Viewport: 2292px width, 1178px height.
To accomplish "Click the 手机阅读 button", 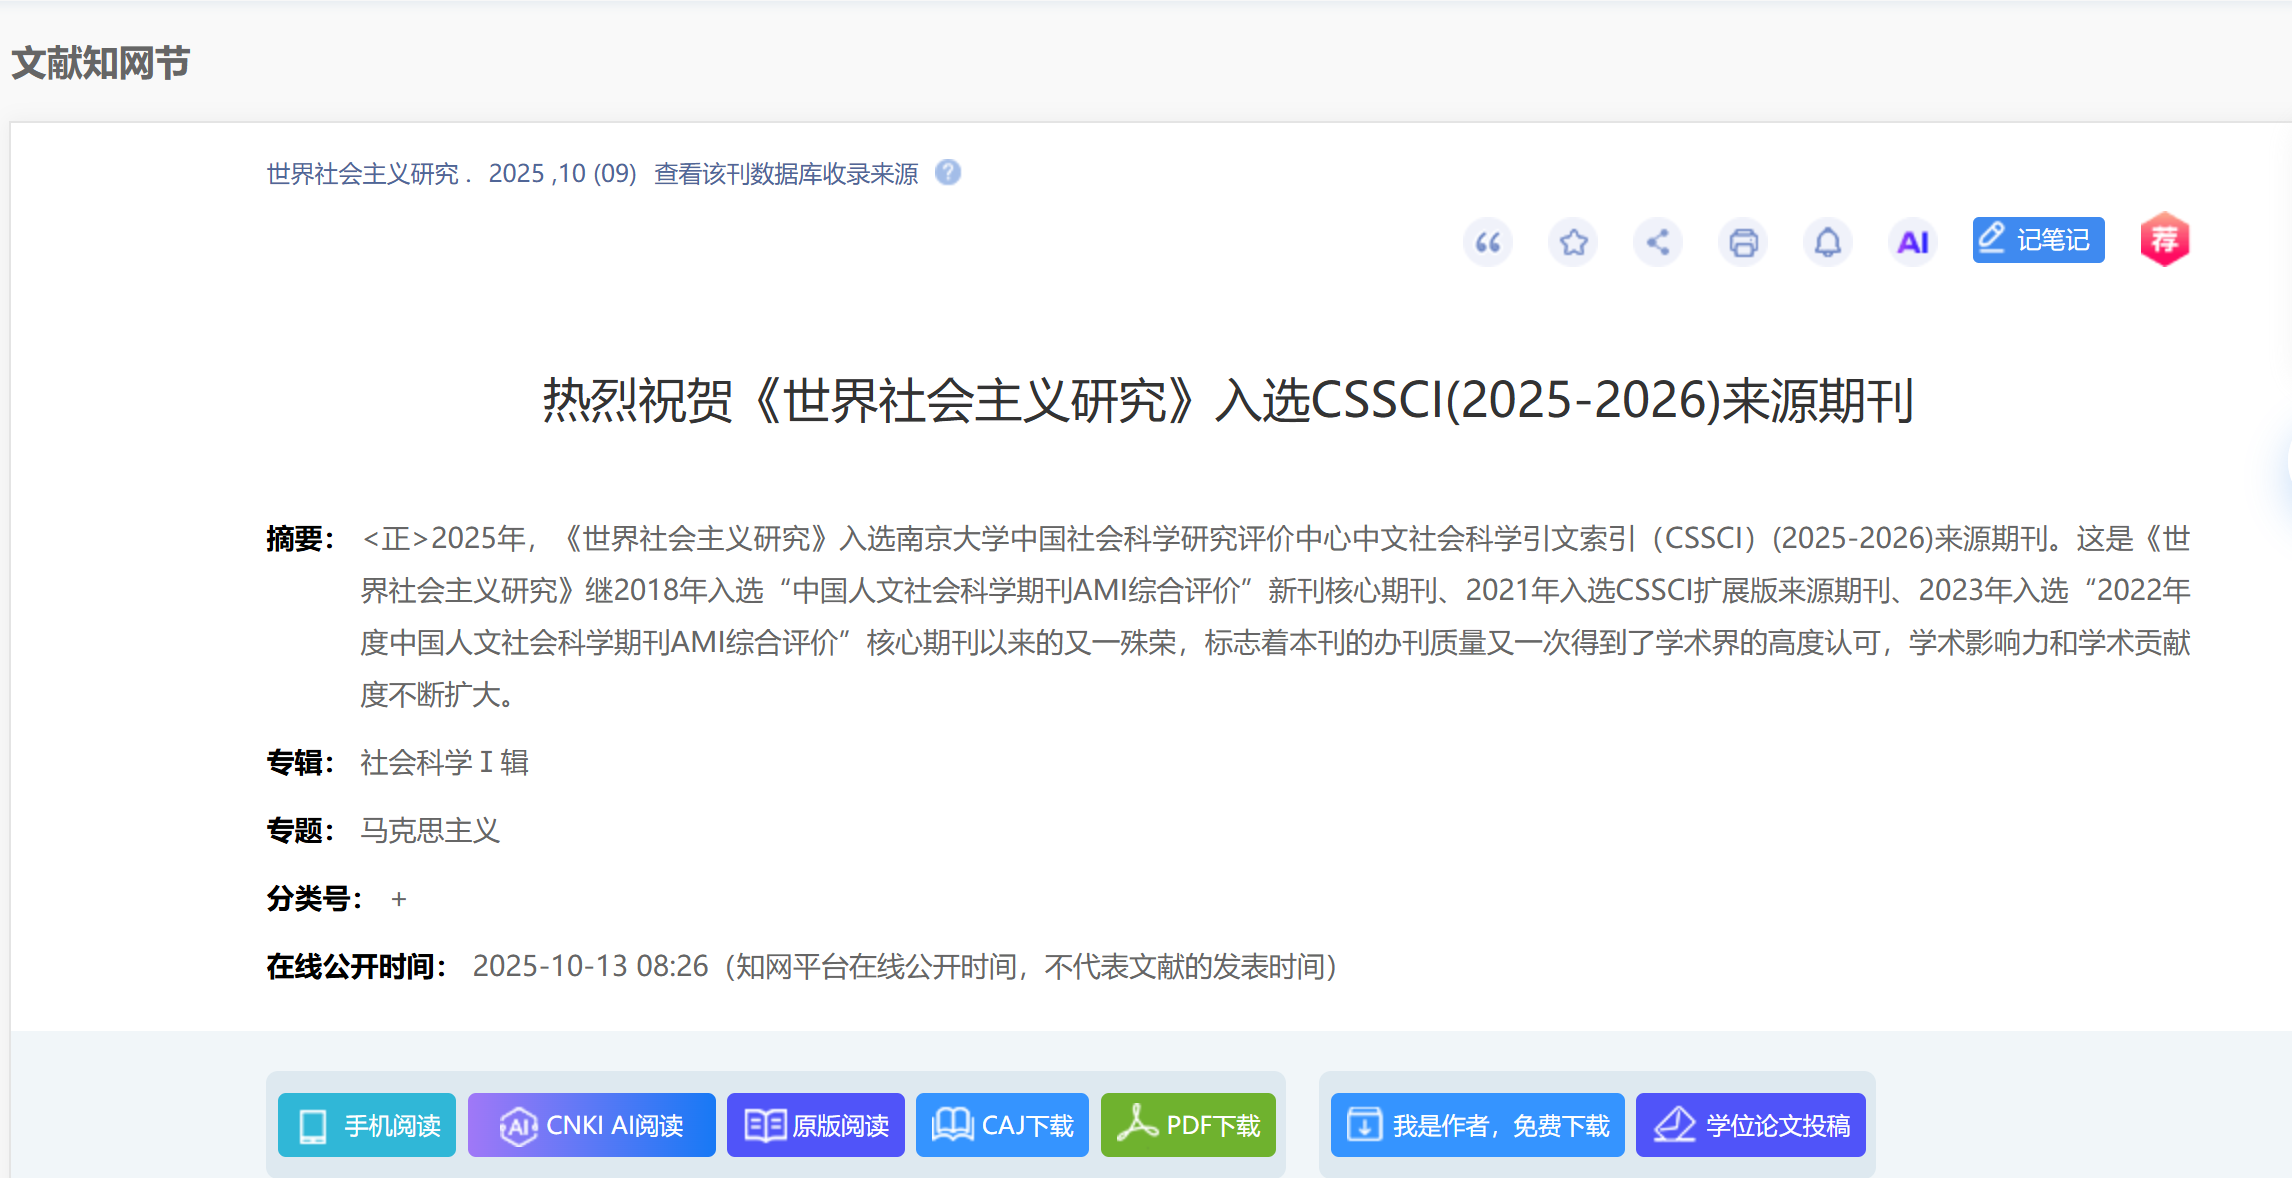I will (367, 1125).
